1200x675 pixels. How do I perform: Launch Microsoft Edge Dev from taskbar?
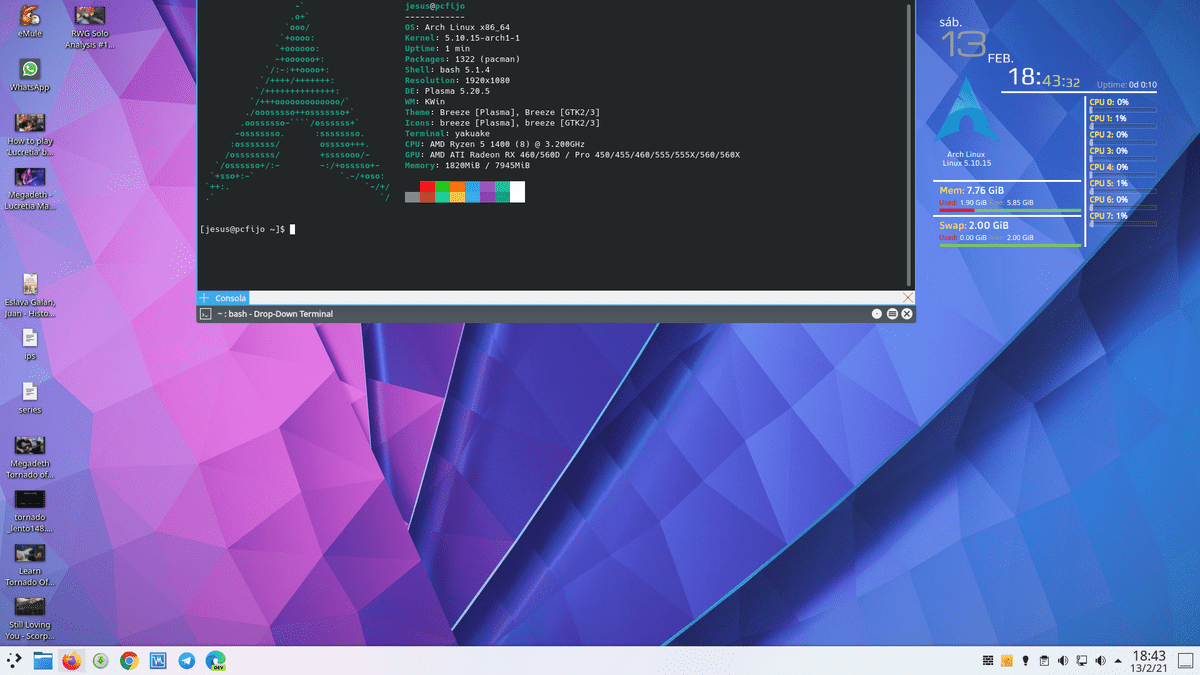pos(215,660)
